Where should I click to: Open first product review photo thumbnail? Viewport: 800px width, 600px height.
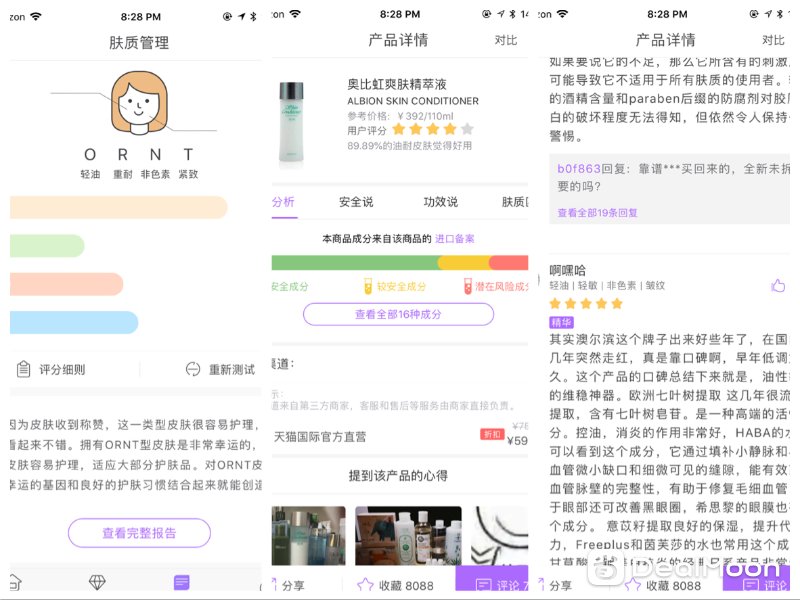tap(308, 536)
